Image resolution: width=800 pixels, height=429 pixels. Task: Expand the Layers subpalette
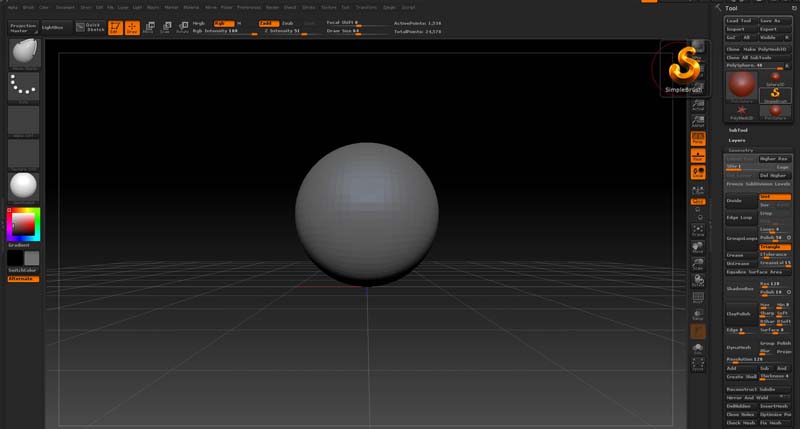737,140
